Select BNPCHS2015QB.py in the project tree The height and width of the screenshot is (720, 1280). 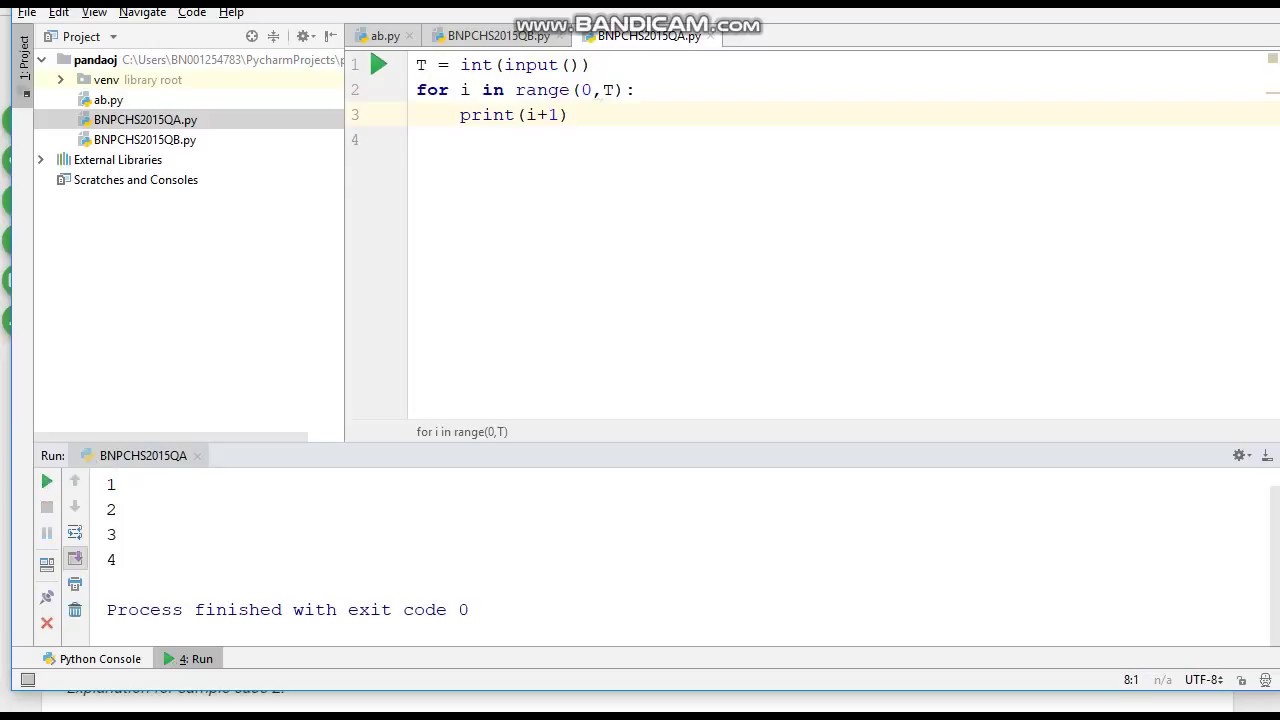click(x=145, y=140)
